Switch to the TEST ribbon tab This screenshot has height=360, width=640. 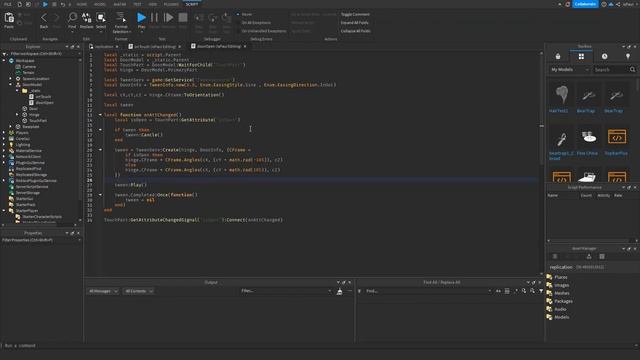click(137, 4)
